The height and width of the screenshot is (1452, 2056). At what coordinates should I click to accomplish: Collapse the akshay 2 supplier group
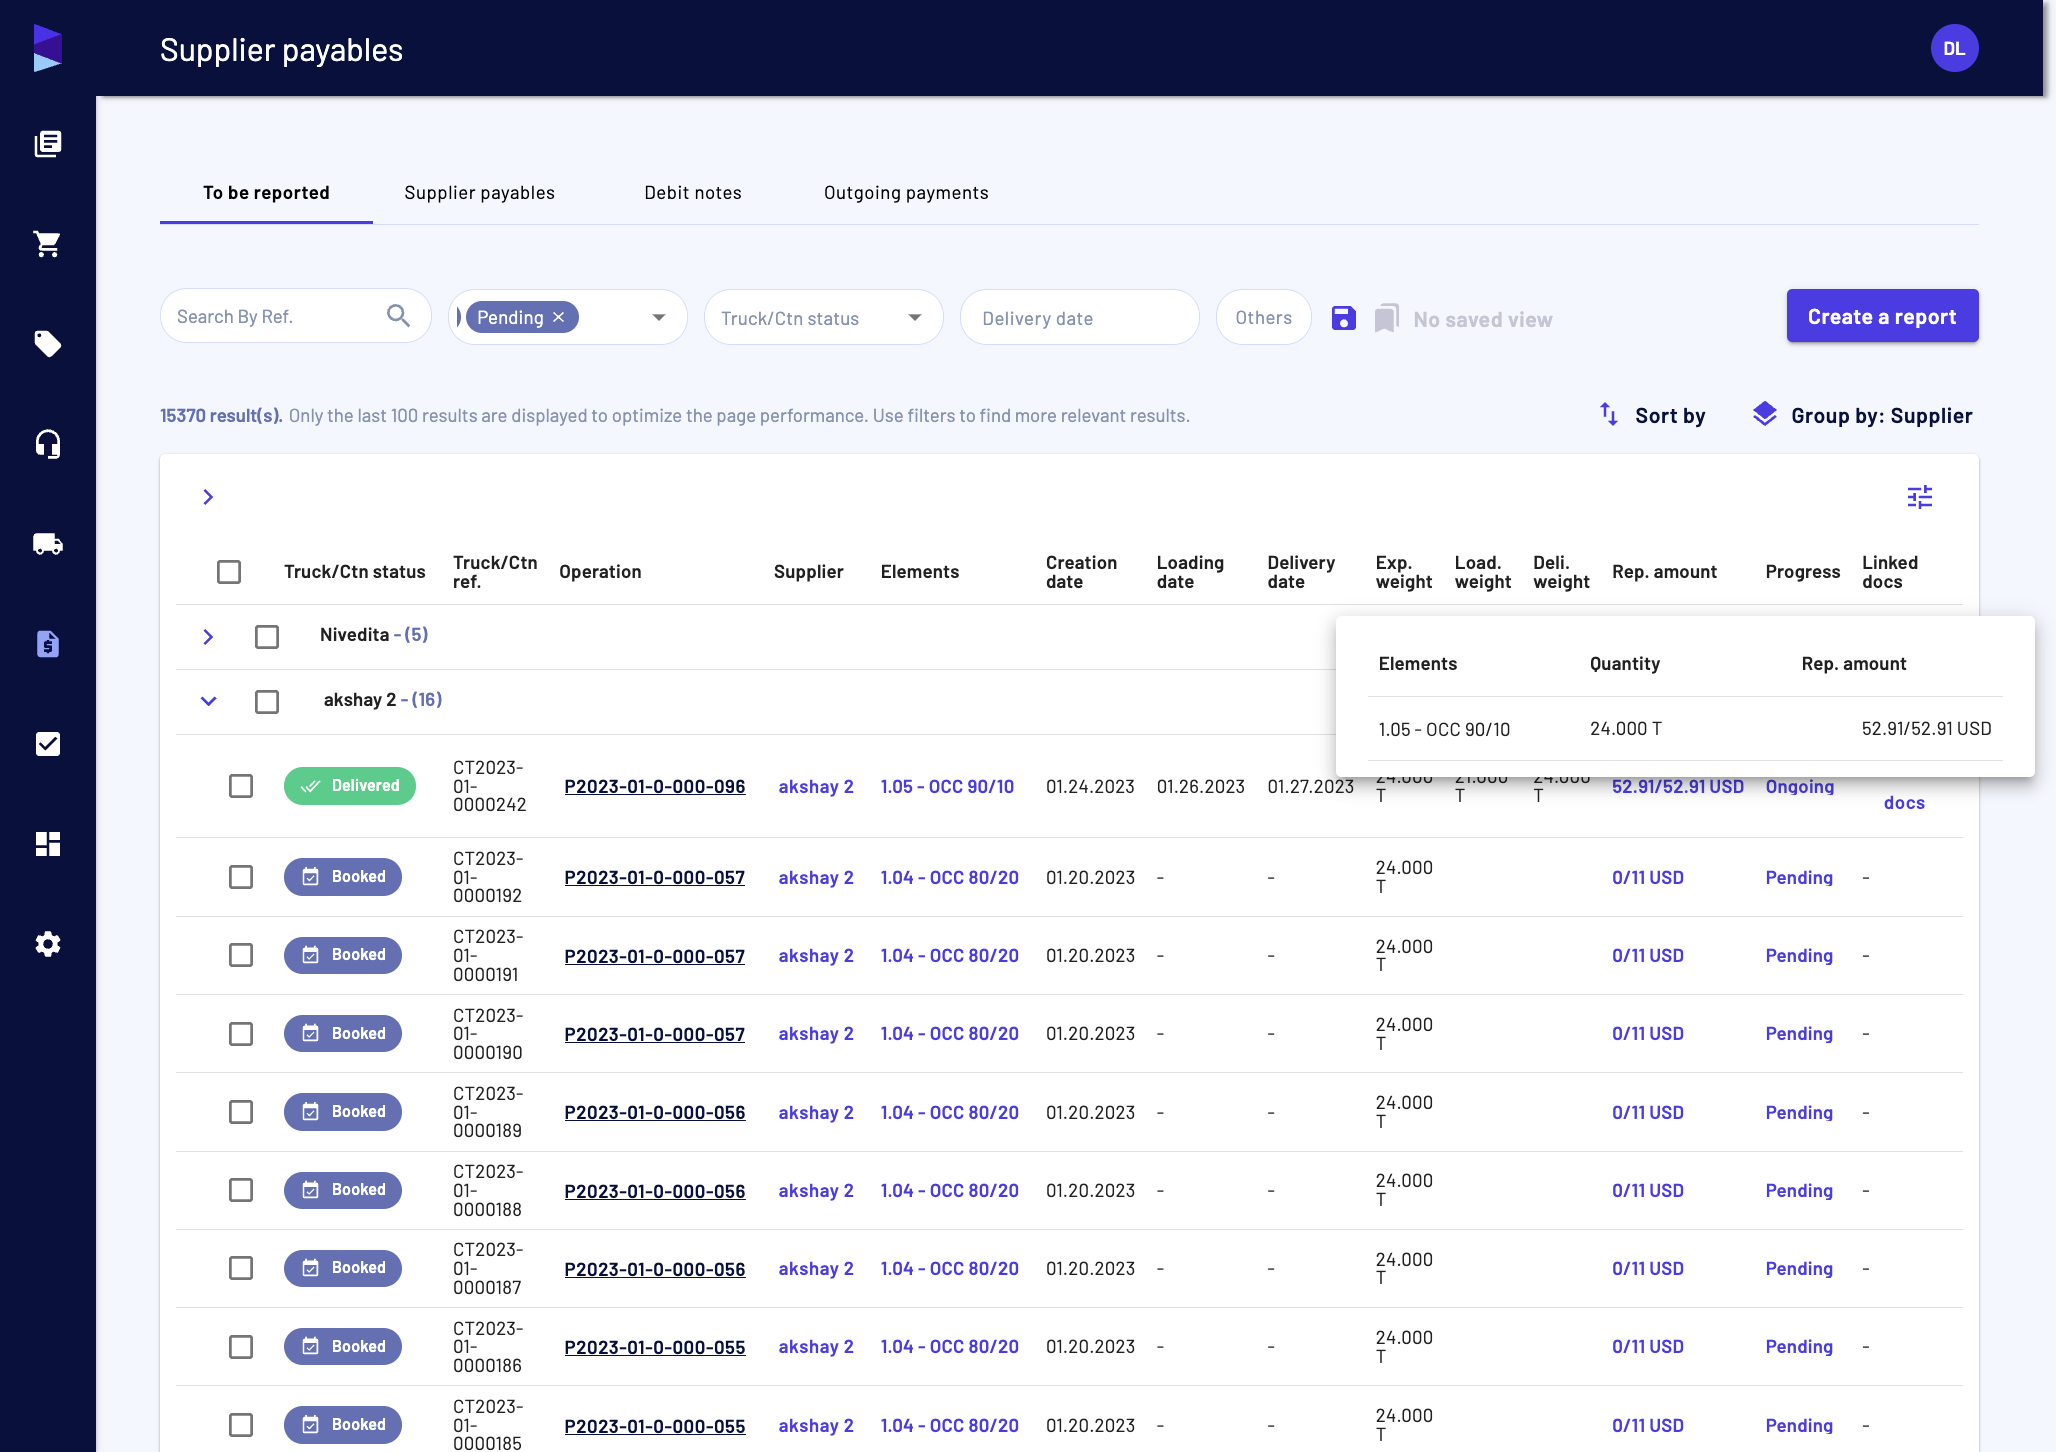(208, 701)
